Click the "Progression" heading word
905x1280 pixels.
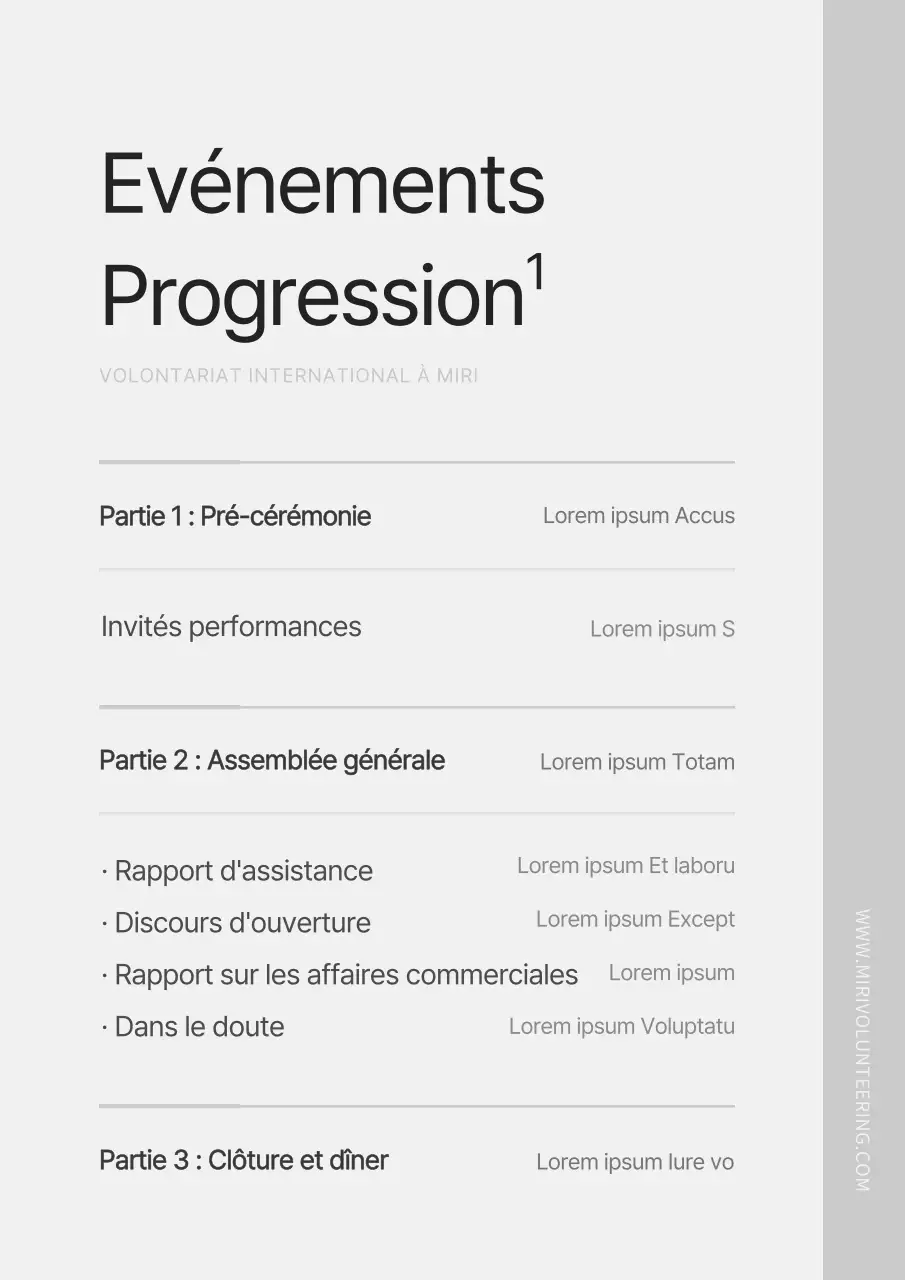[x=312, y=296]
